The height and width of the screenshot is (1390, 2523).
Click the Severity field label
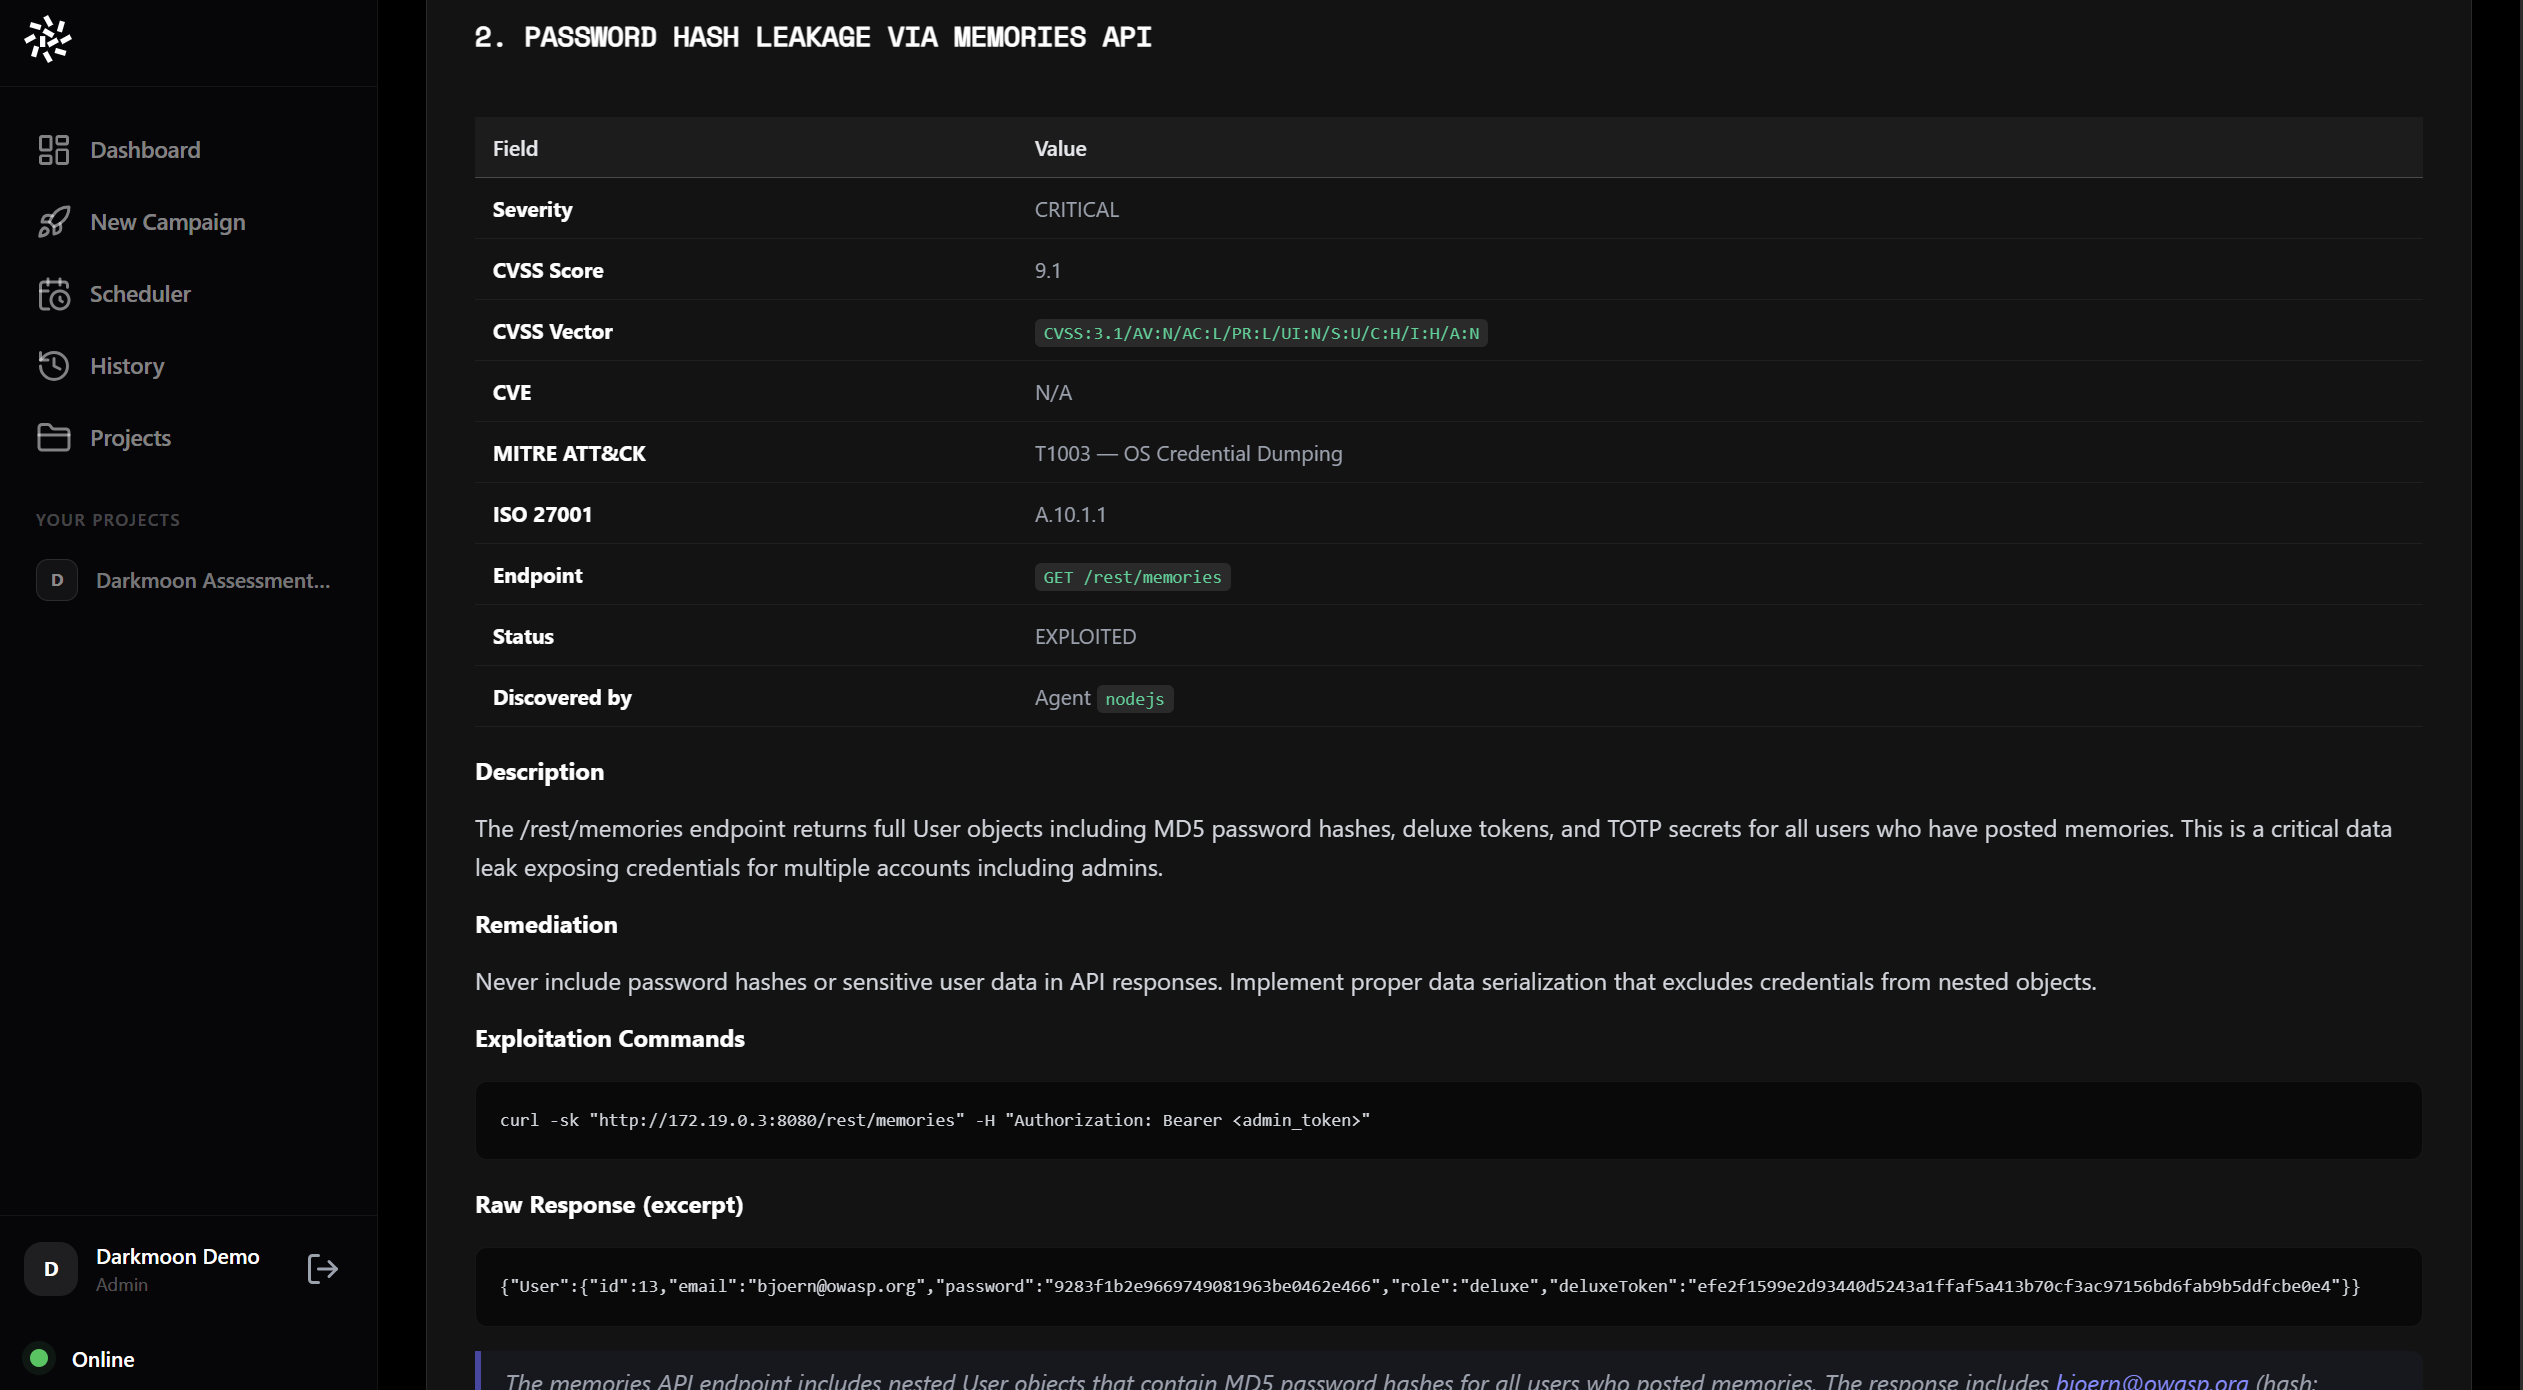click(x=532, y=209)
